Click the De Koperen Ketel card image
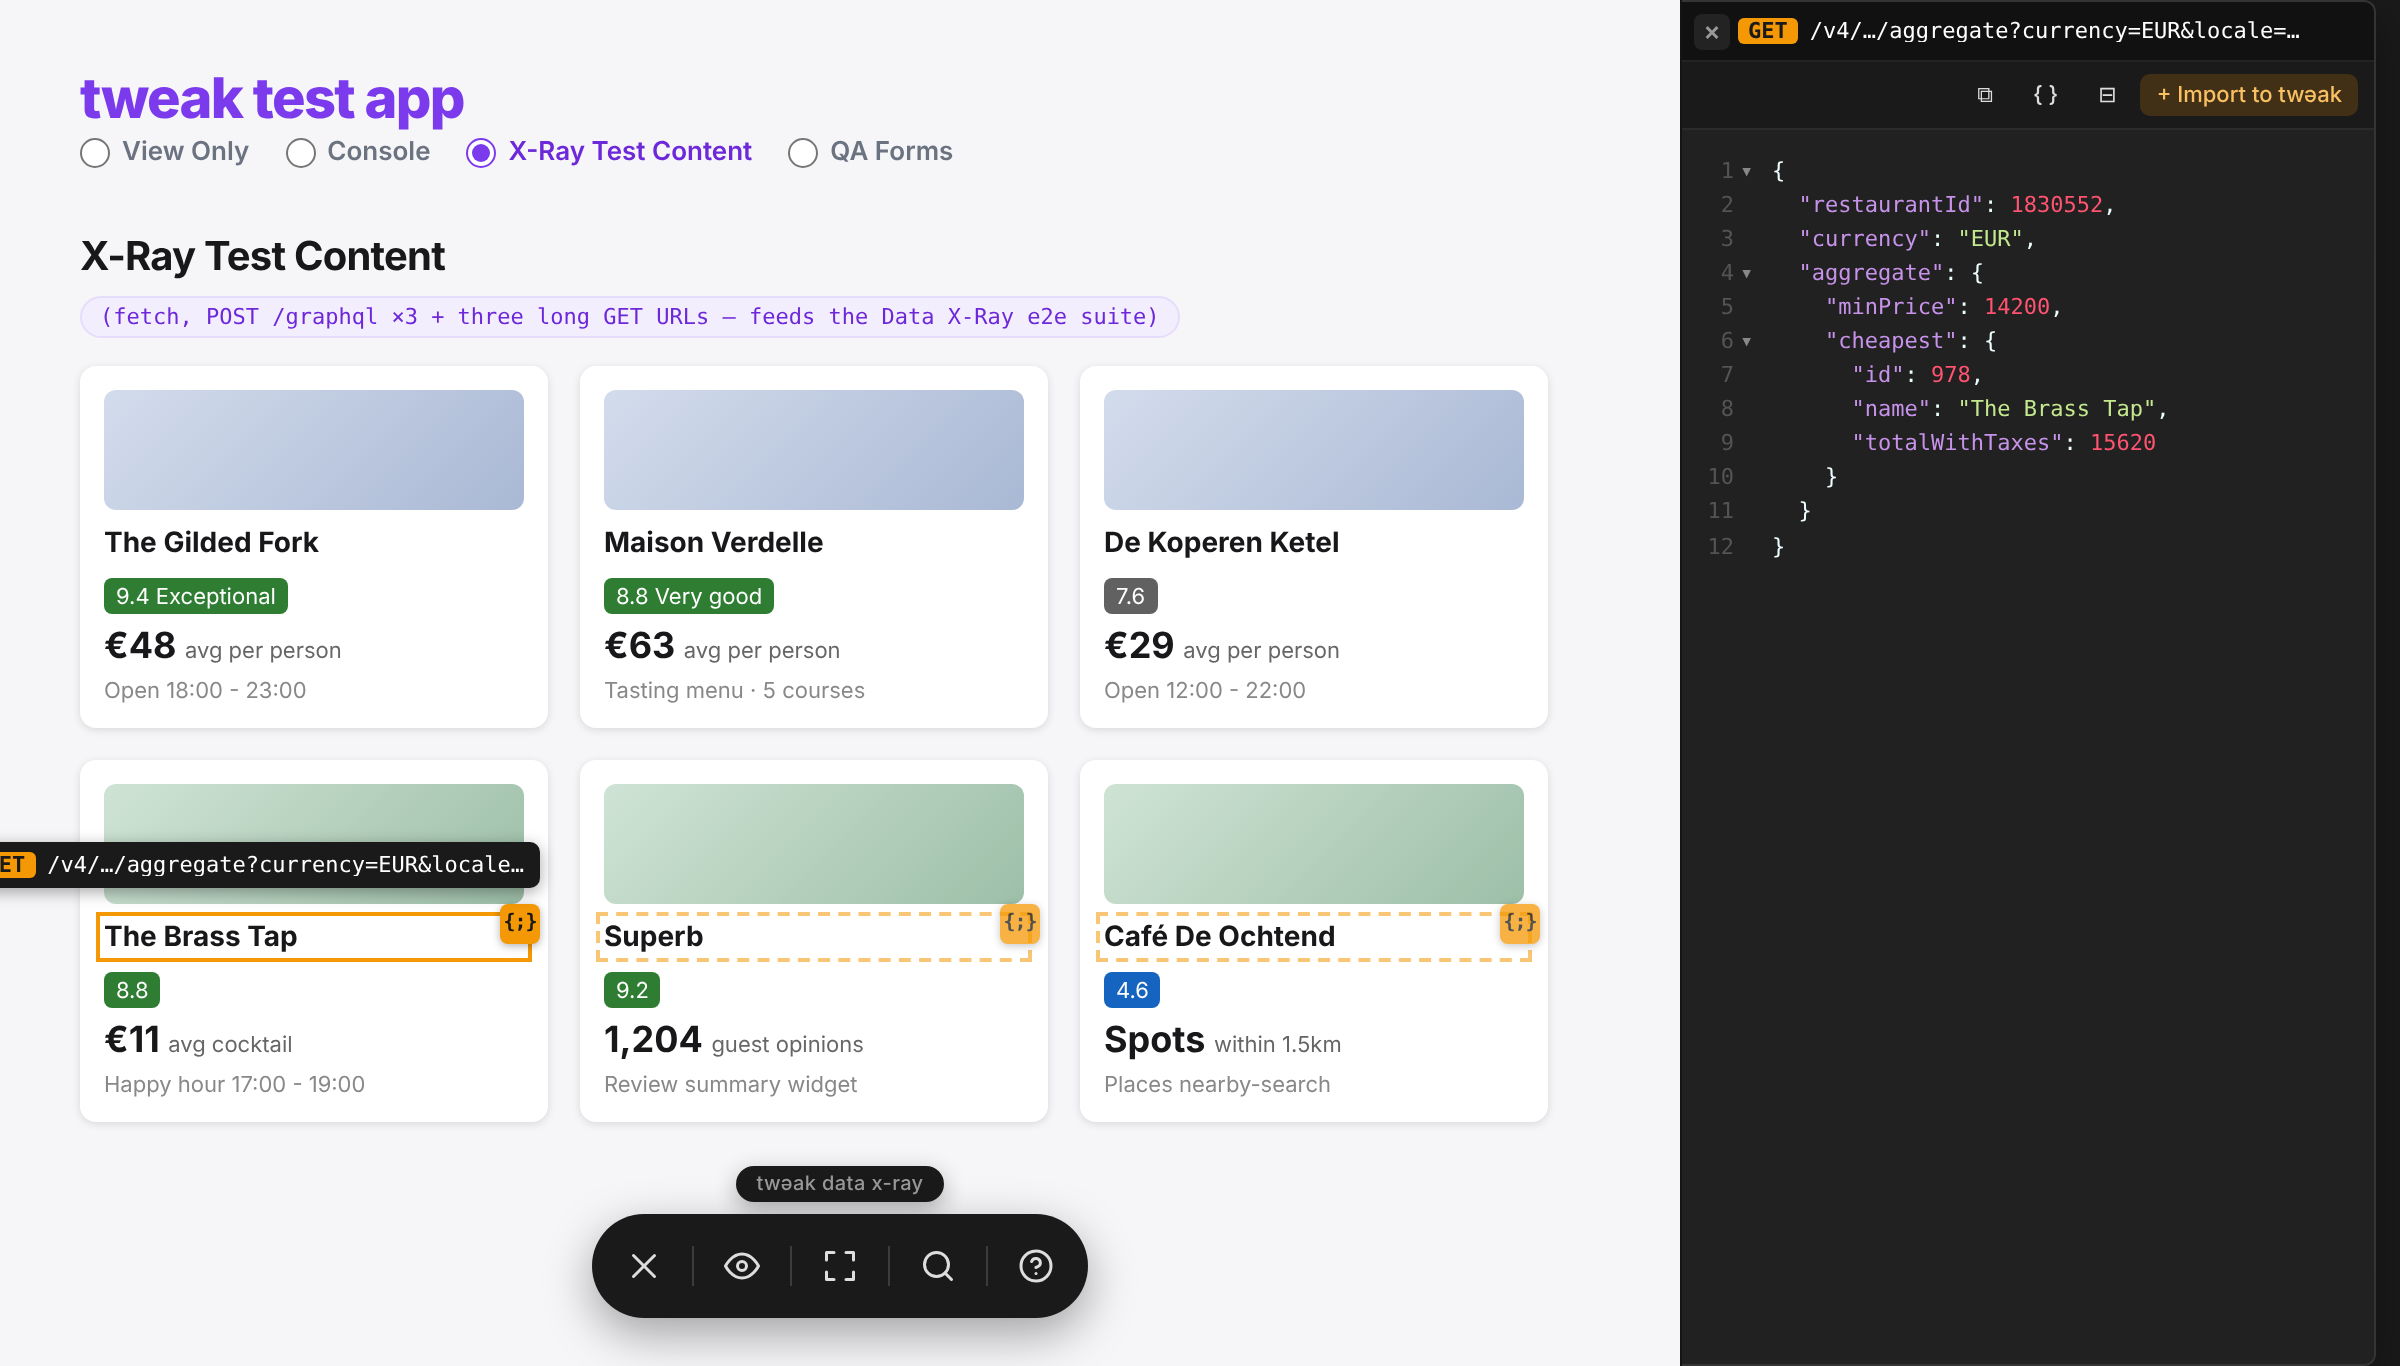Viewport: 2400px width, 1366px height. click(x=1314, y=450)
